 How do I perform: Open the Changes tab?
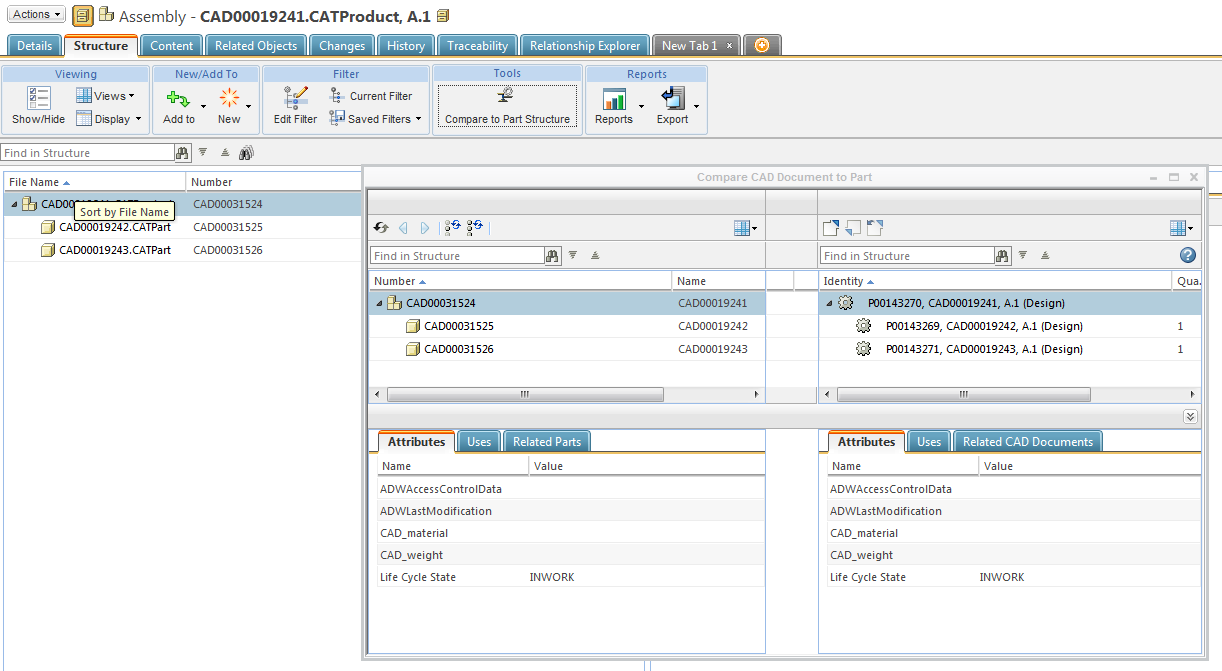pos(342,46)
